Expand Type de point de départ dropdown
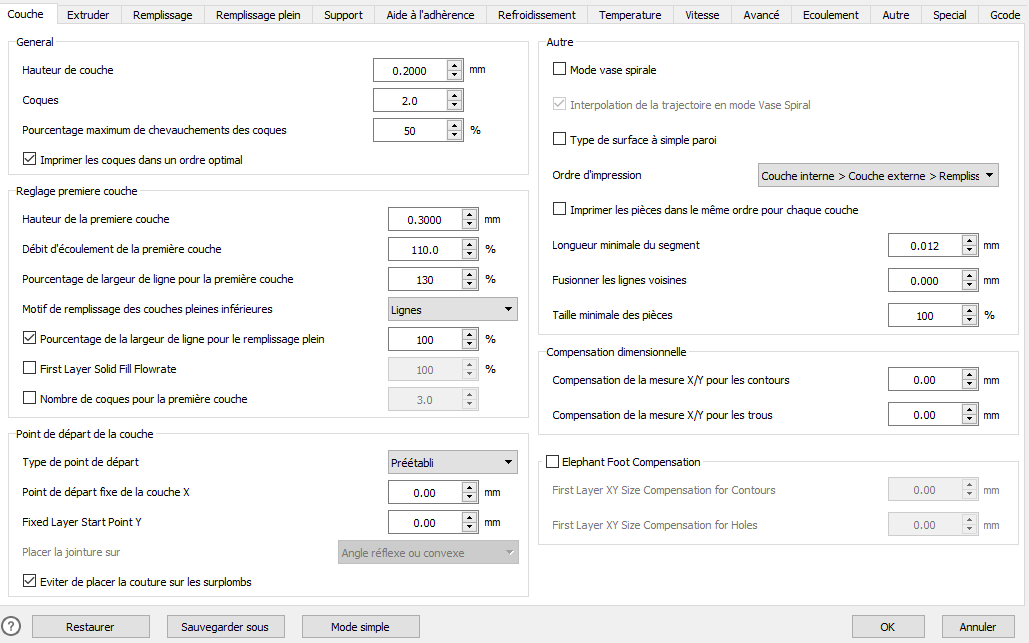This screenshot has height=643, width=1029. [452, 462]
